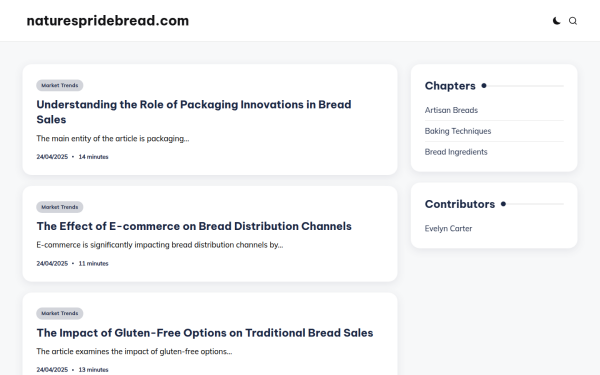
Task: Open the Gluten-Free Options article title
Action: tap(205, 333)
